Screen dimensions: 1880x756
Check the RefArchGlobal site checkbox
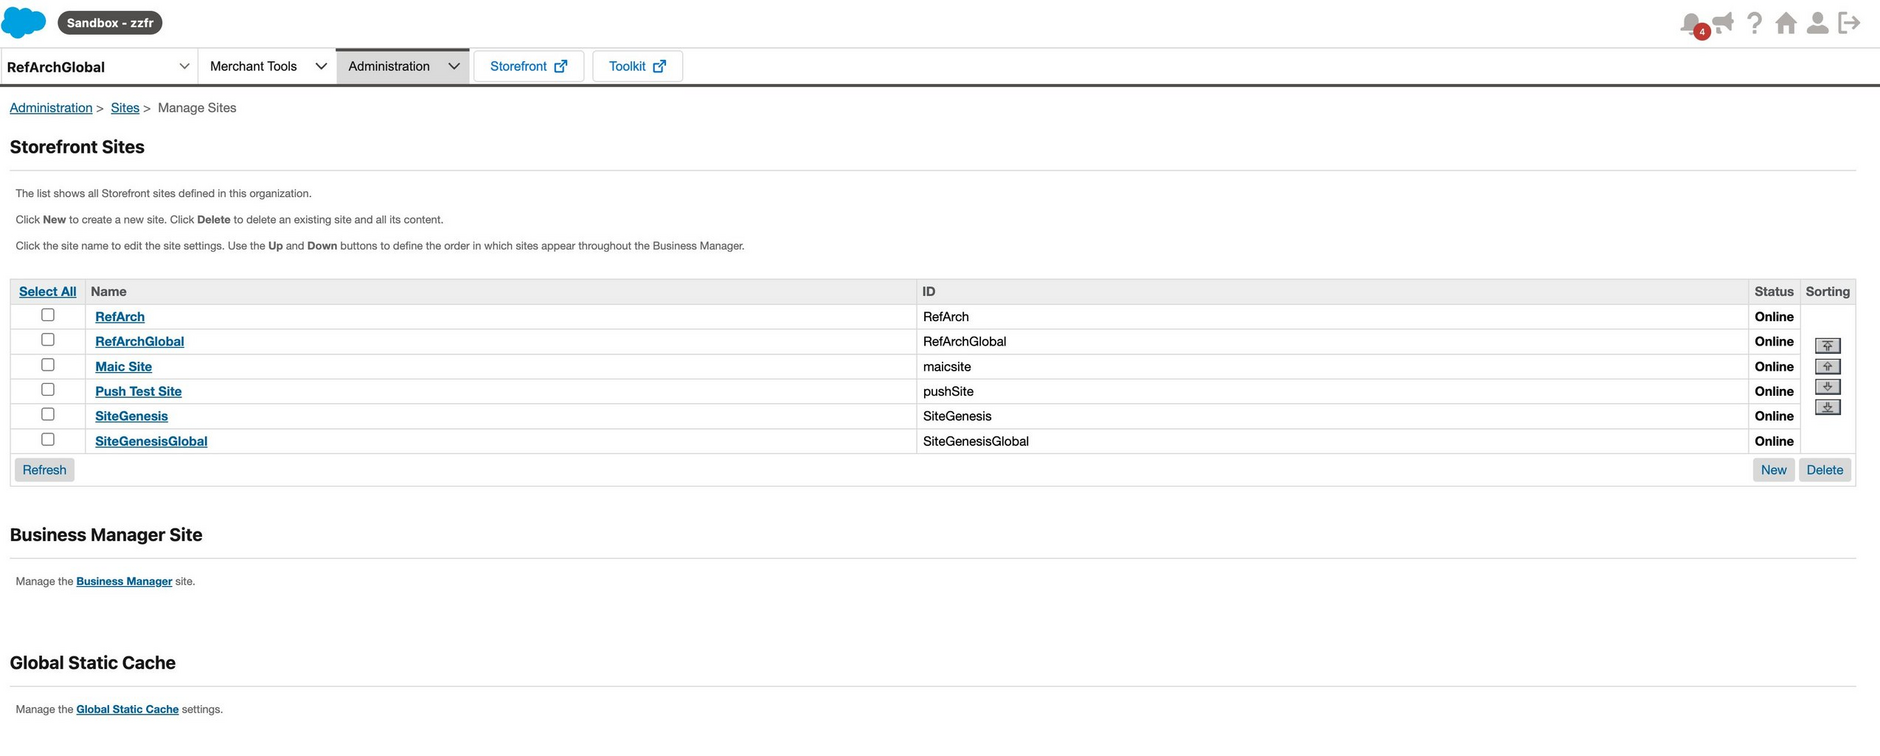coord(47,340)
